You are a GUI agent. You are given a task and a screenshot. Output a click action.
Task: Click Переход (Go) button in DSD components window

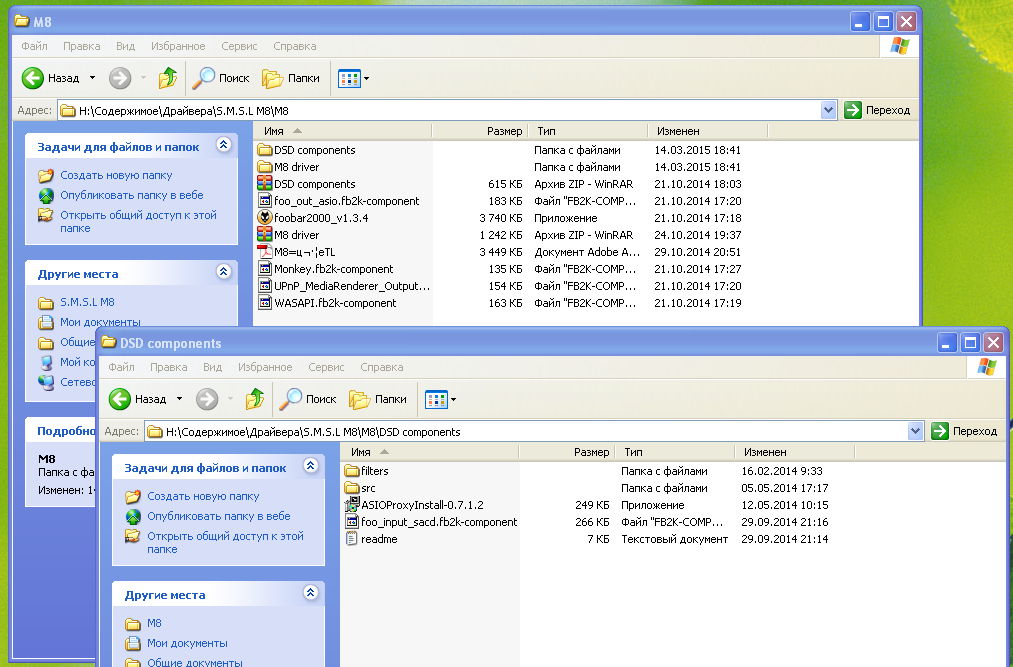965,431
